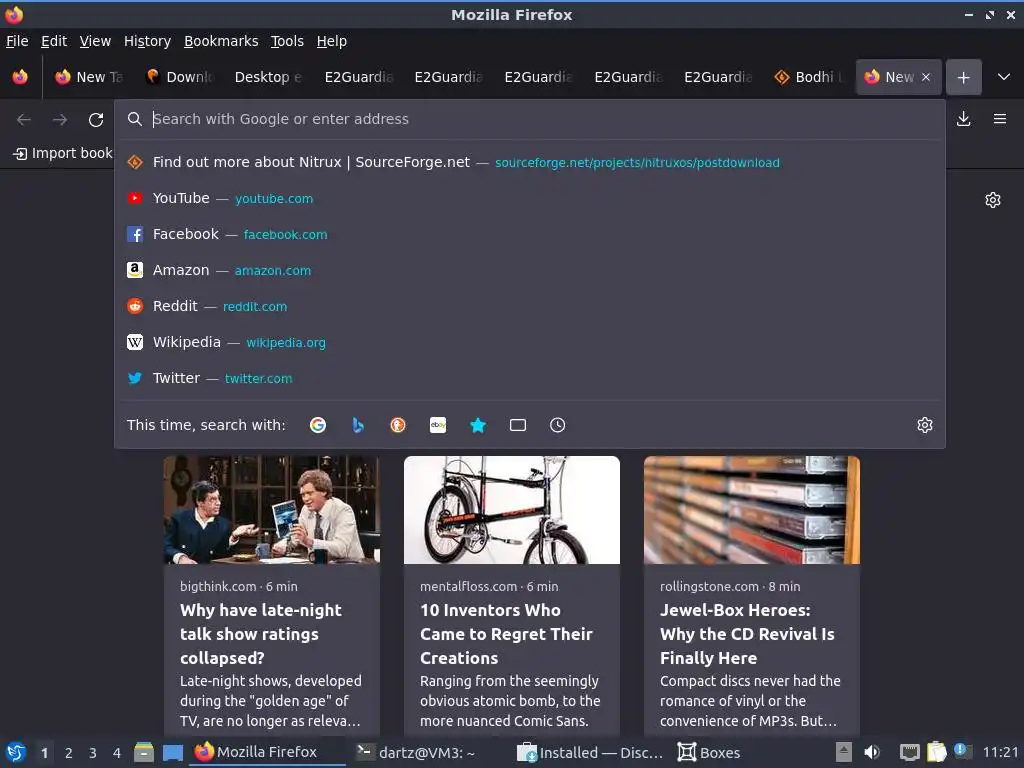Open the File menu
The image size is (1024, 768).
point(17,41)
